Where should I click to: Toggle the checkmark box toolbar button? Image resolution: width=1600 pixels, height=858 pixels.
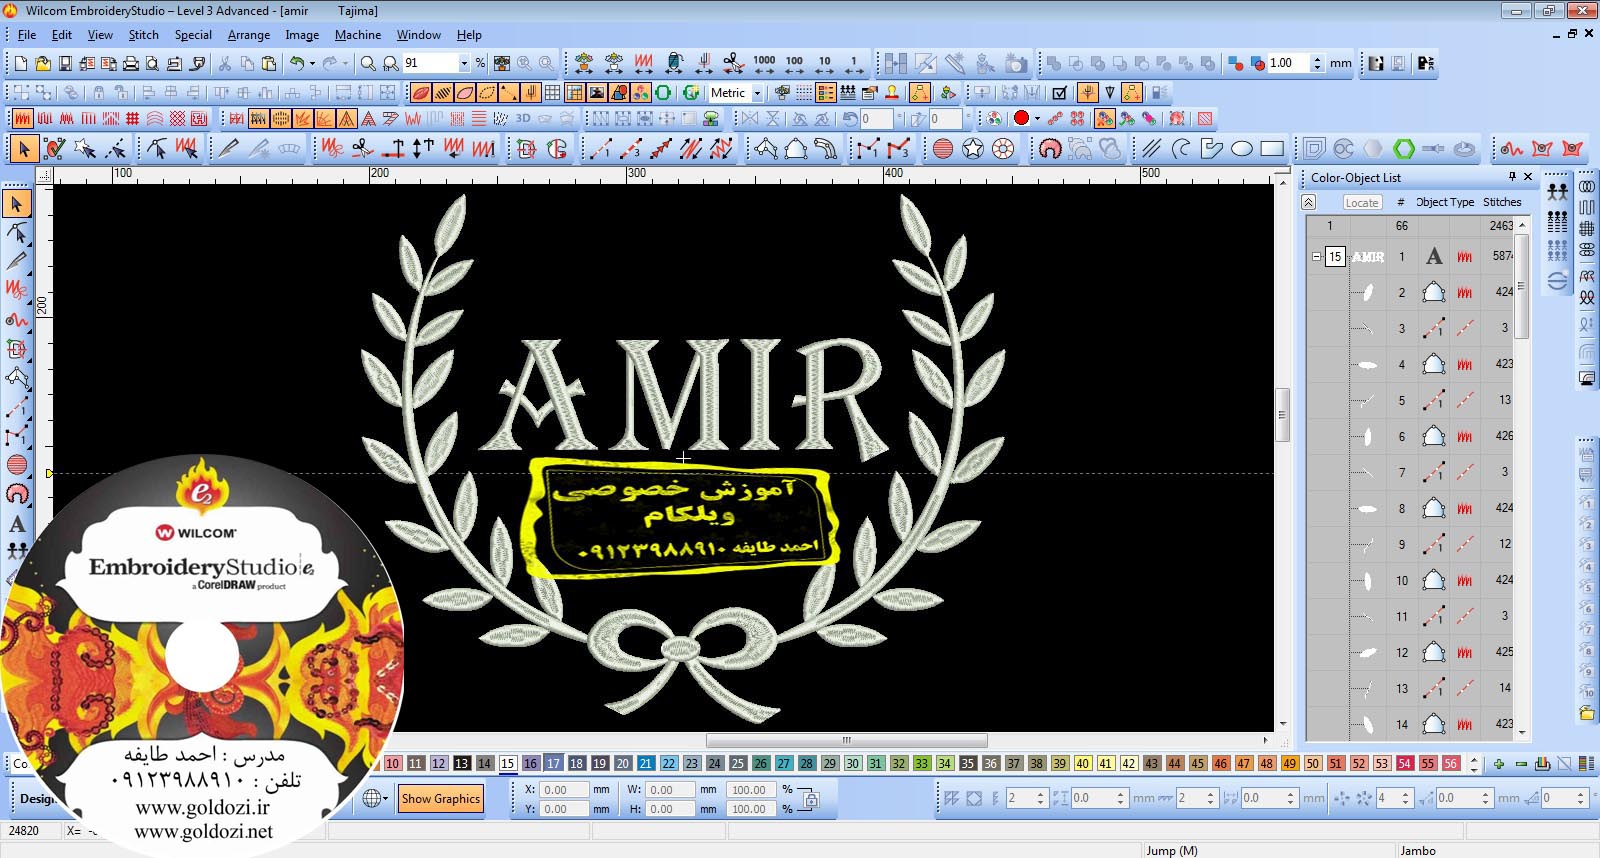pyautogui.click(x=1060, y=92)
